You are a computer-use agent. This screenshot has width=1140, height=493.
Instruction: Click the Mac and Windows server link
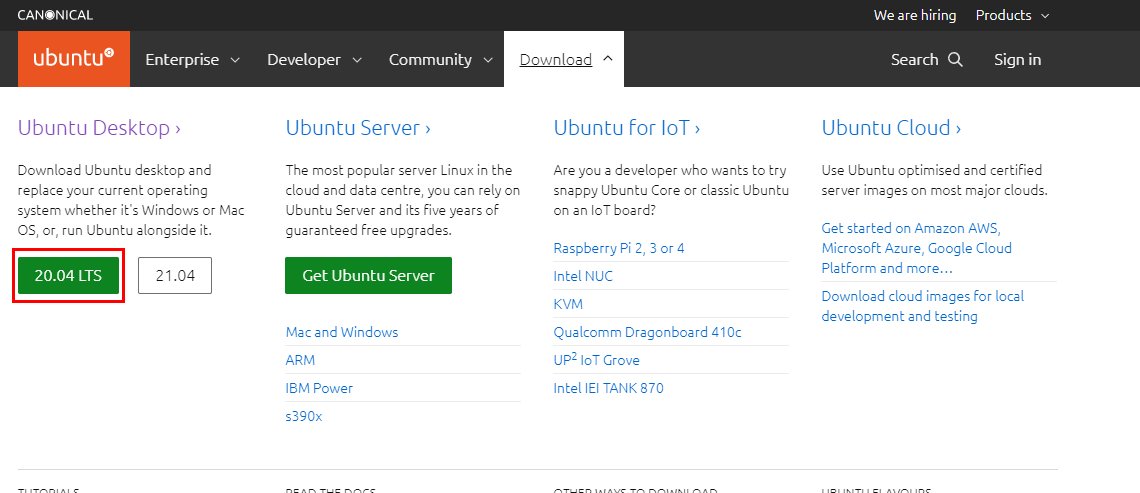tap(342, 332)
